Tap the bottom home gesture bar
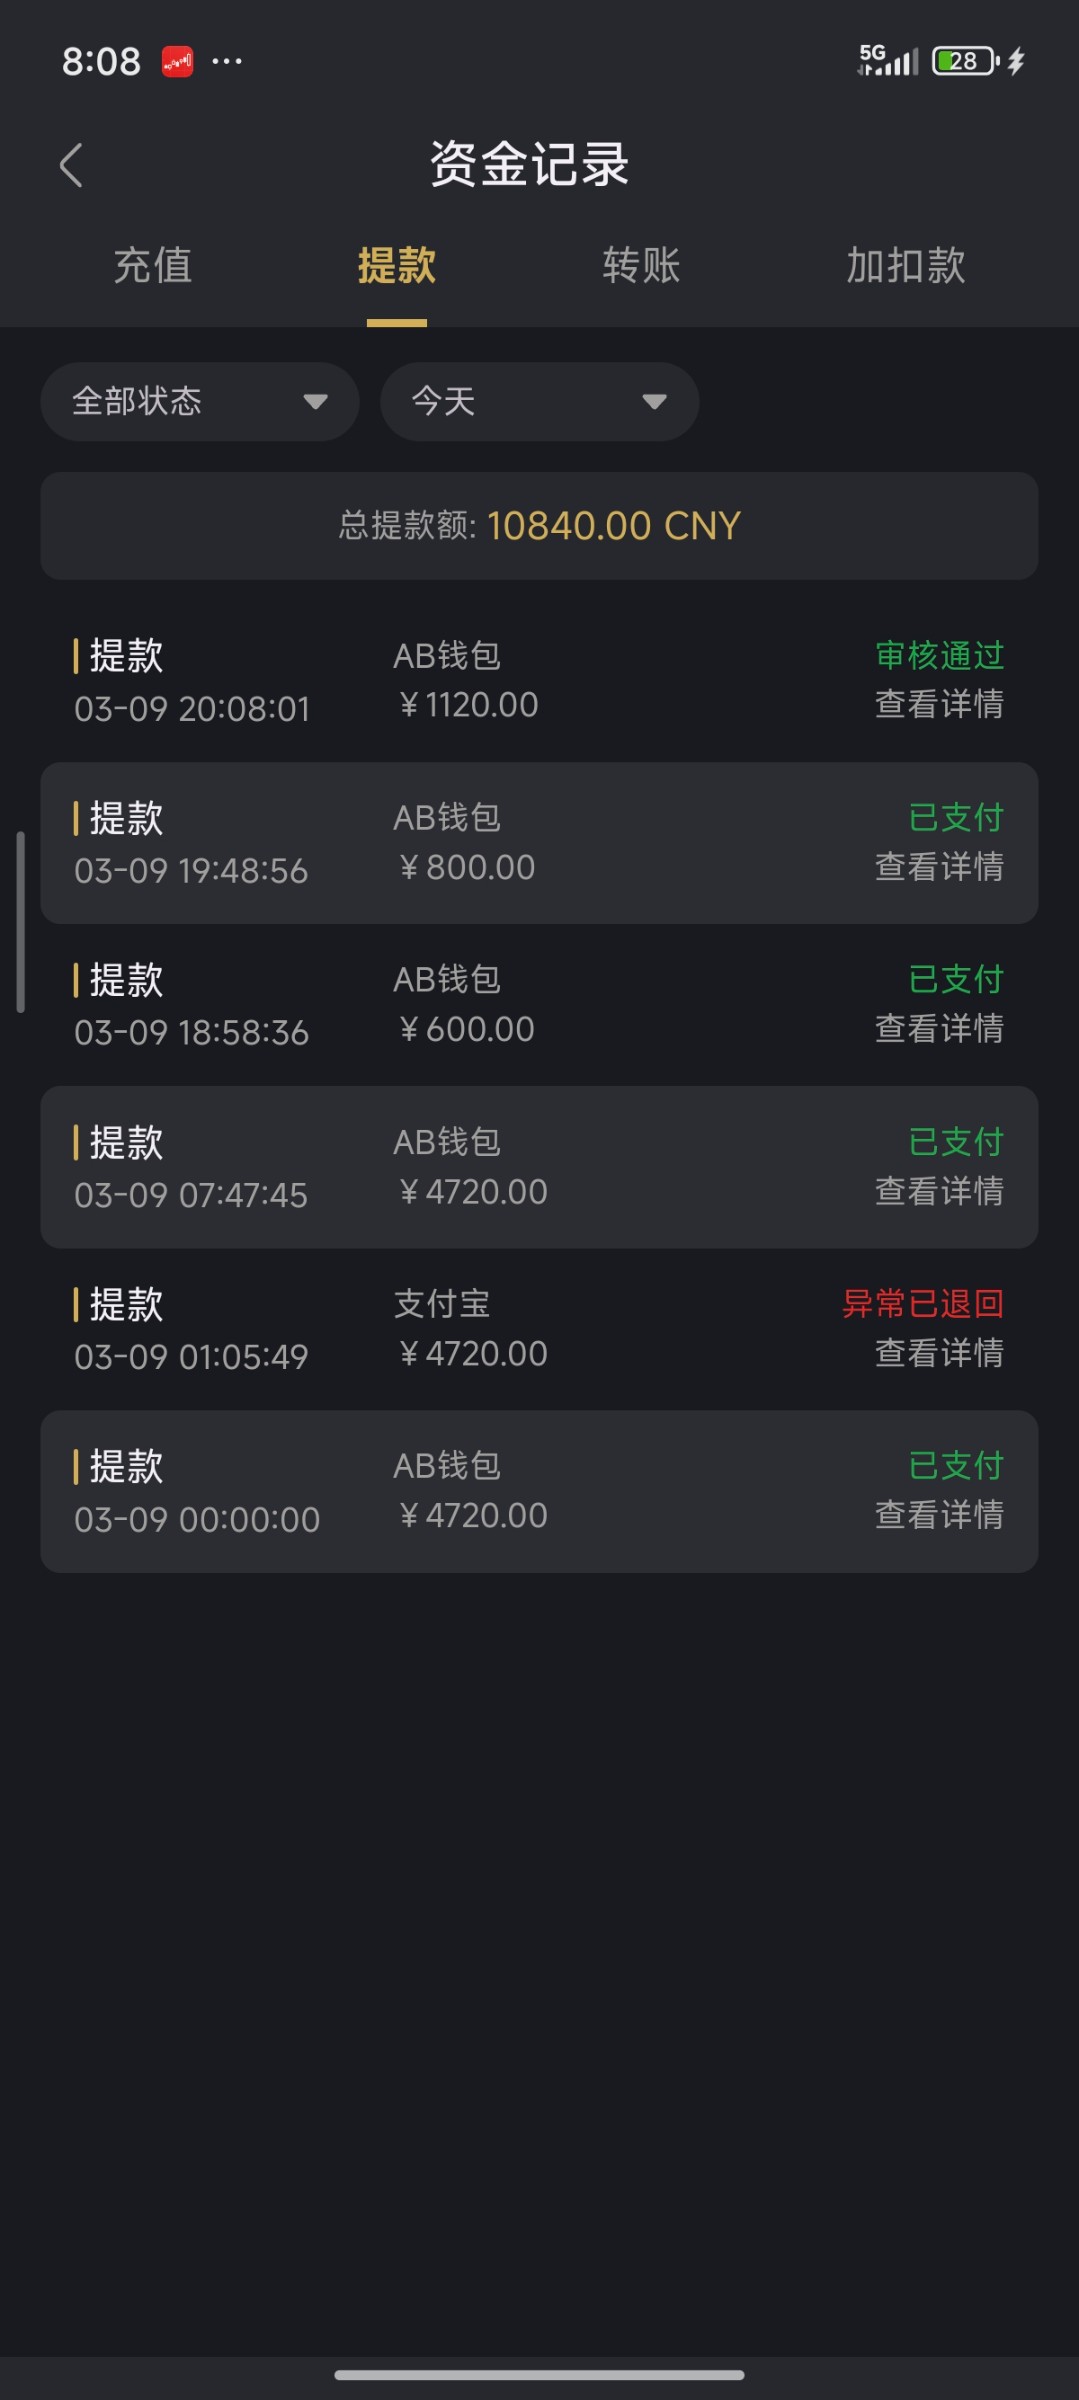The height and width of the screenshot is (2400, 1079). tap(539, 2375)
